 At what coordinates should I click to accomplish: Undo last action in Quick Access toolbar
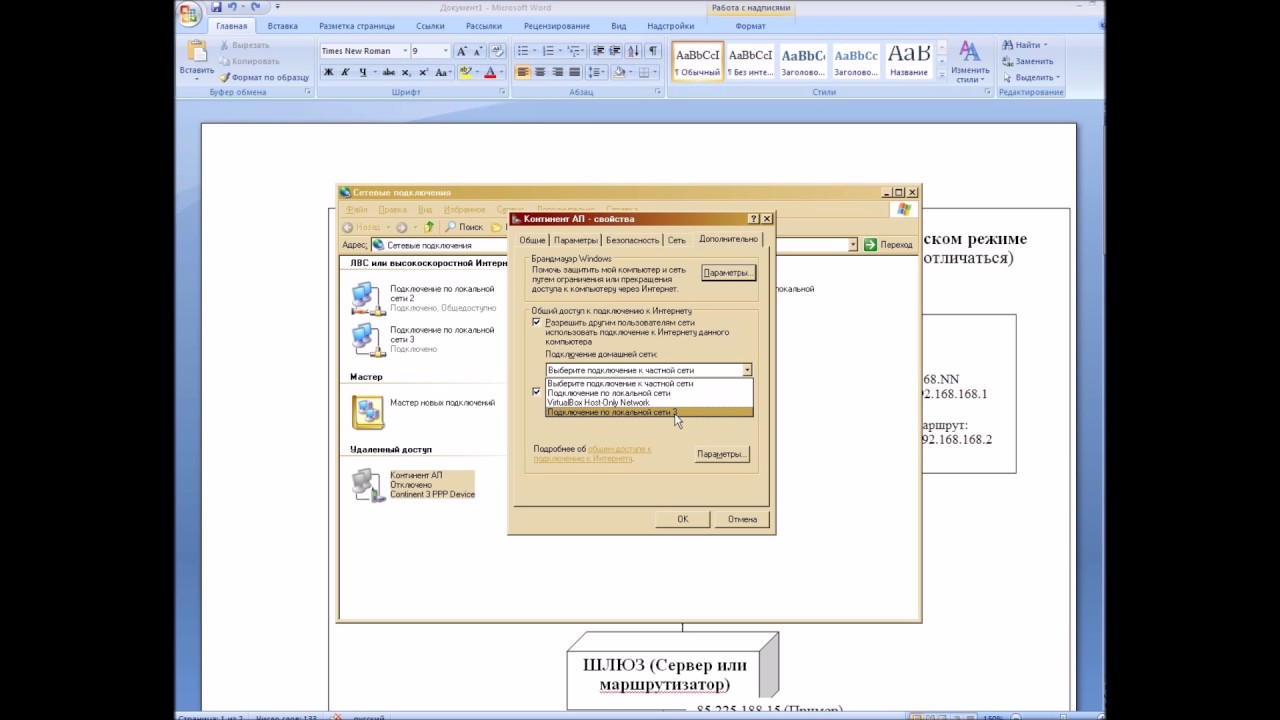(232, 7)
